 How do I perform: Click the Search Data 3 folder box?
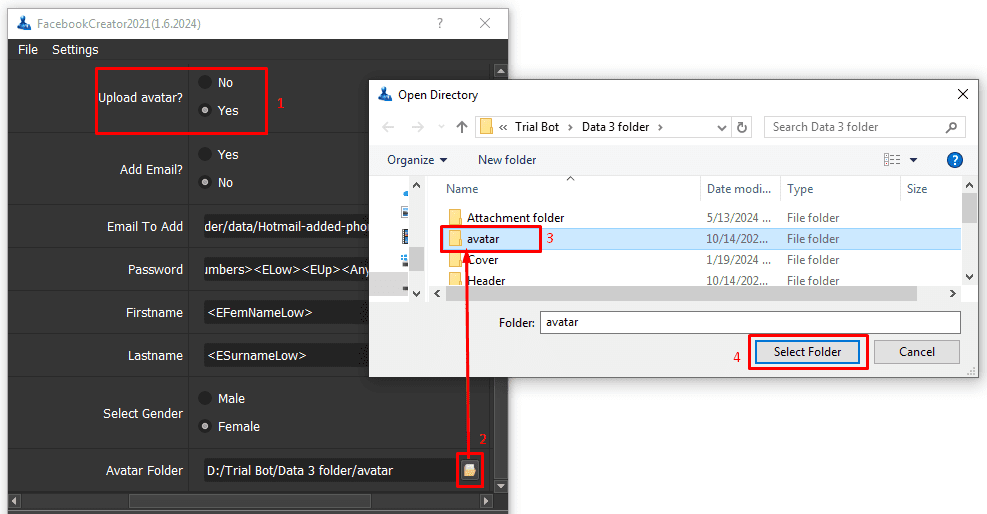(864, 127)
